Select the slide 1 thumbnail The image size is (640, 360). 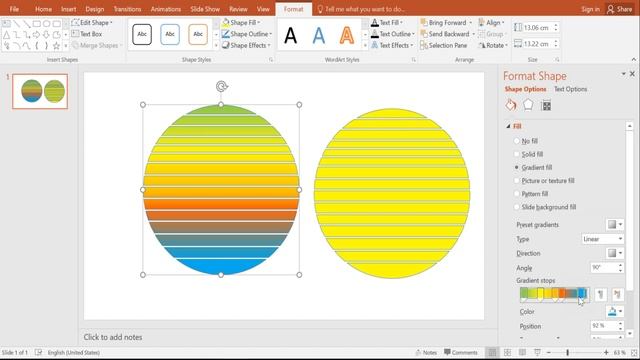click(40, 91)
